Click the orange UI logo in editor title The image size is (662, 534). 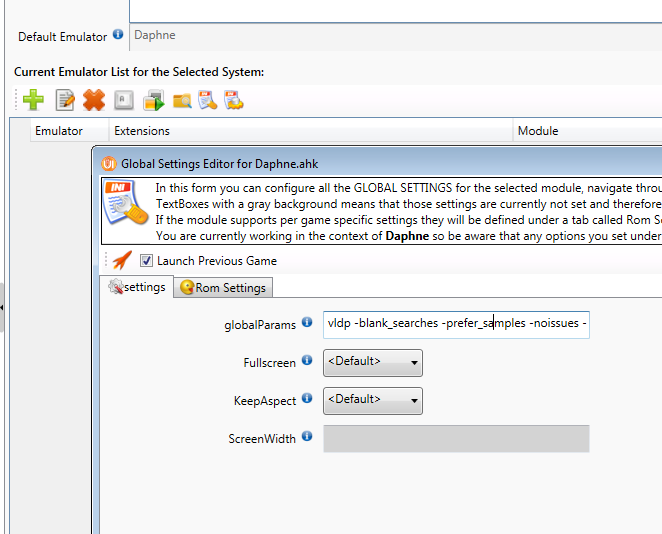tap(109, 163)
